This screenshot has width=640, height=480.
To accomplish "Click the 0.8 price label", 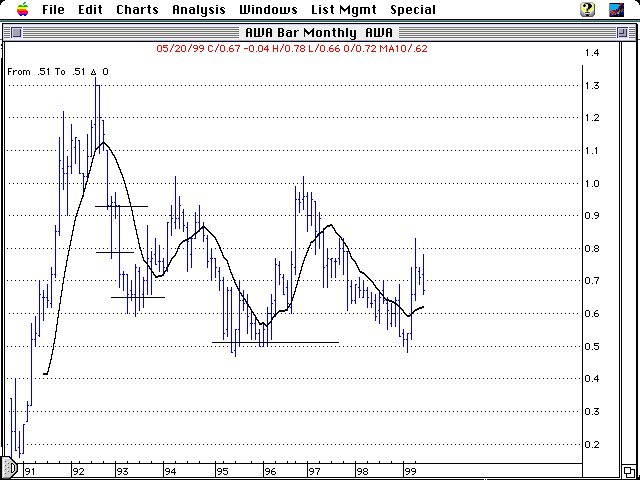I will 592,248.
